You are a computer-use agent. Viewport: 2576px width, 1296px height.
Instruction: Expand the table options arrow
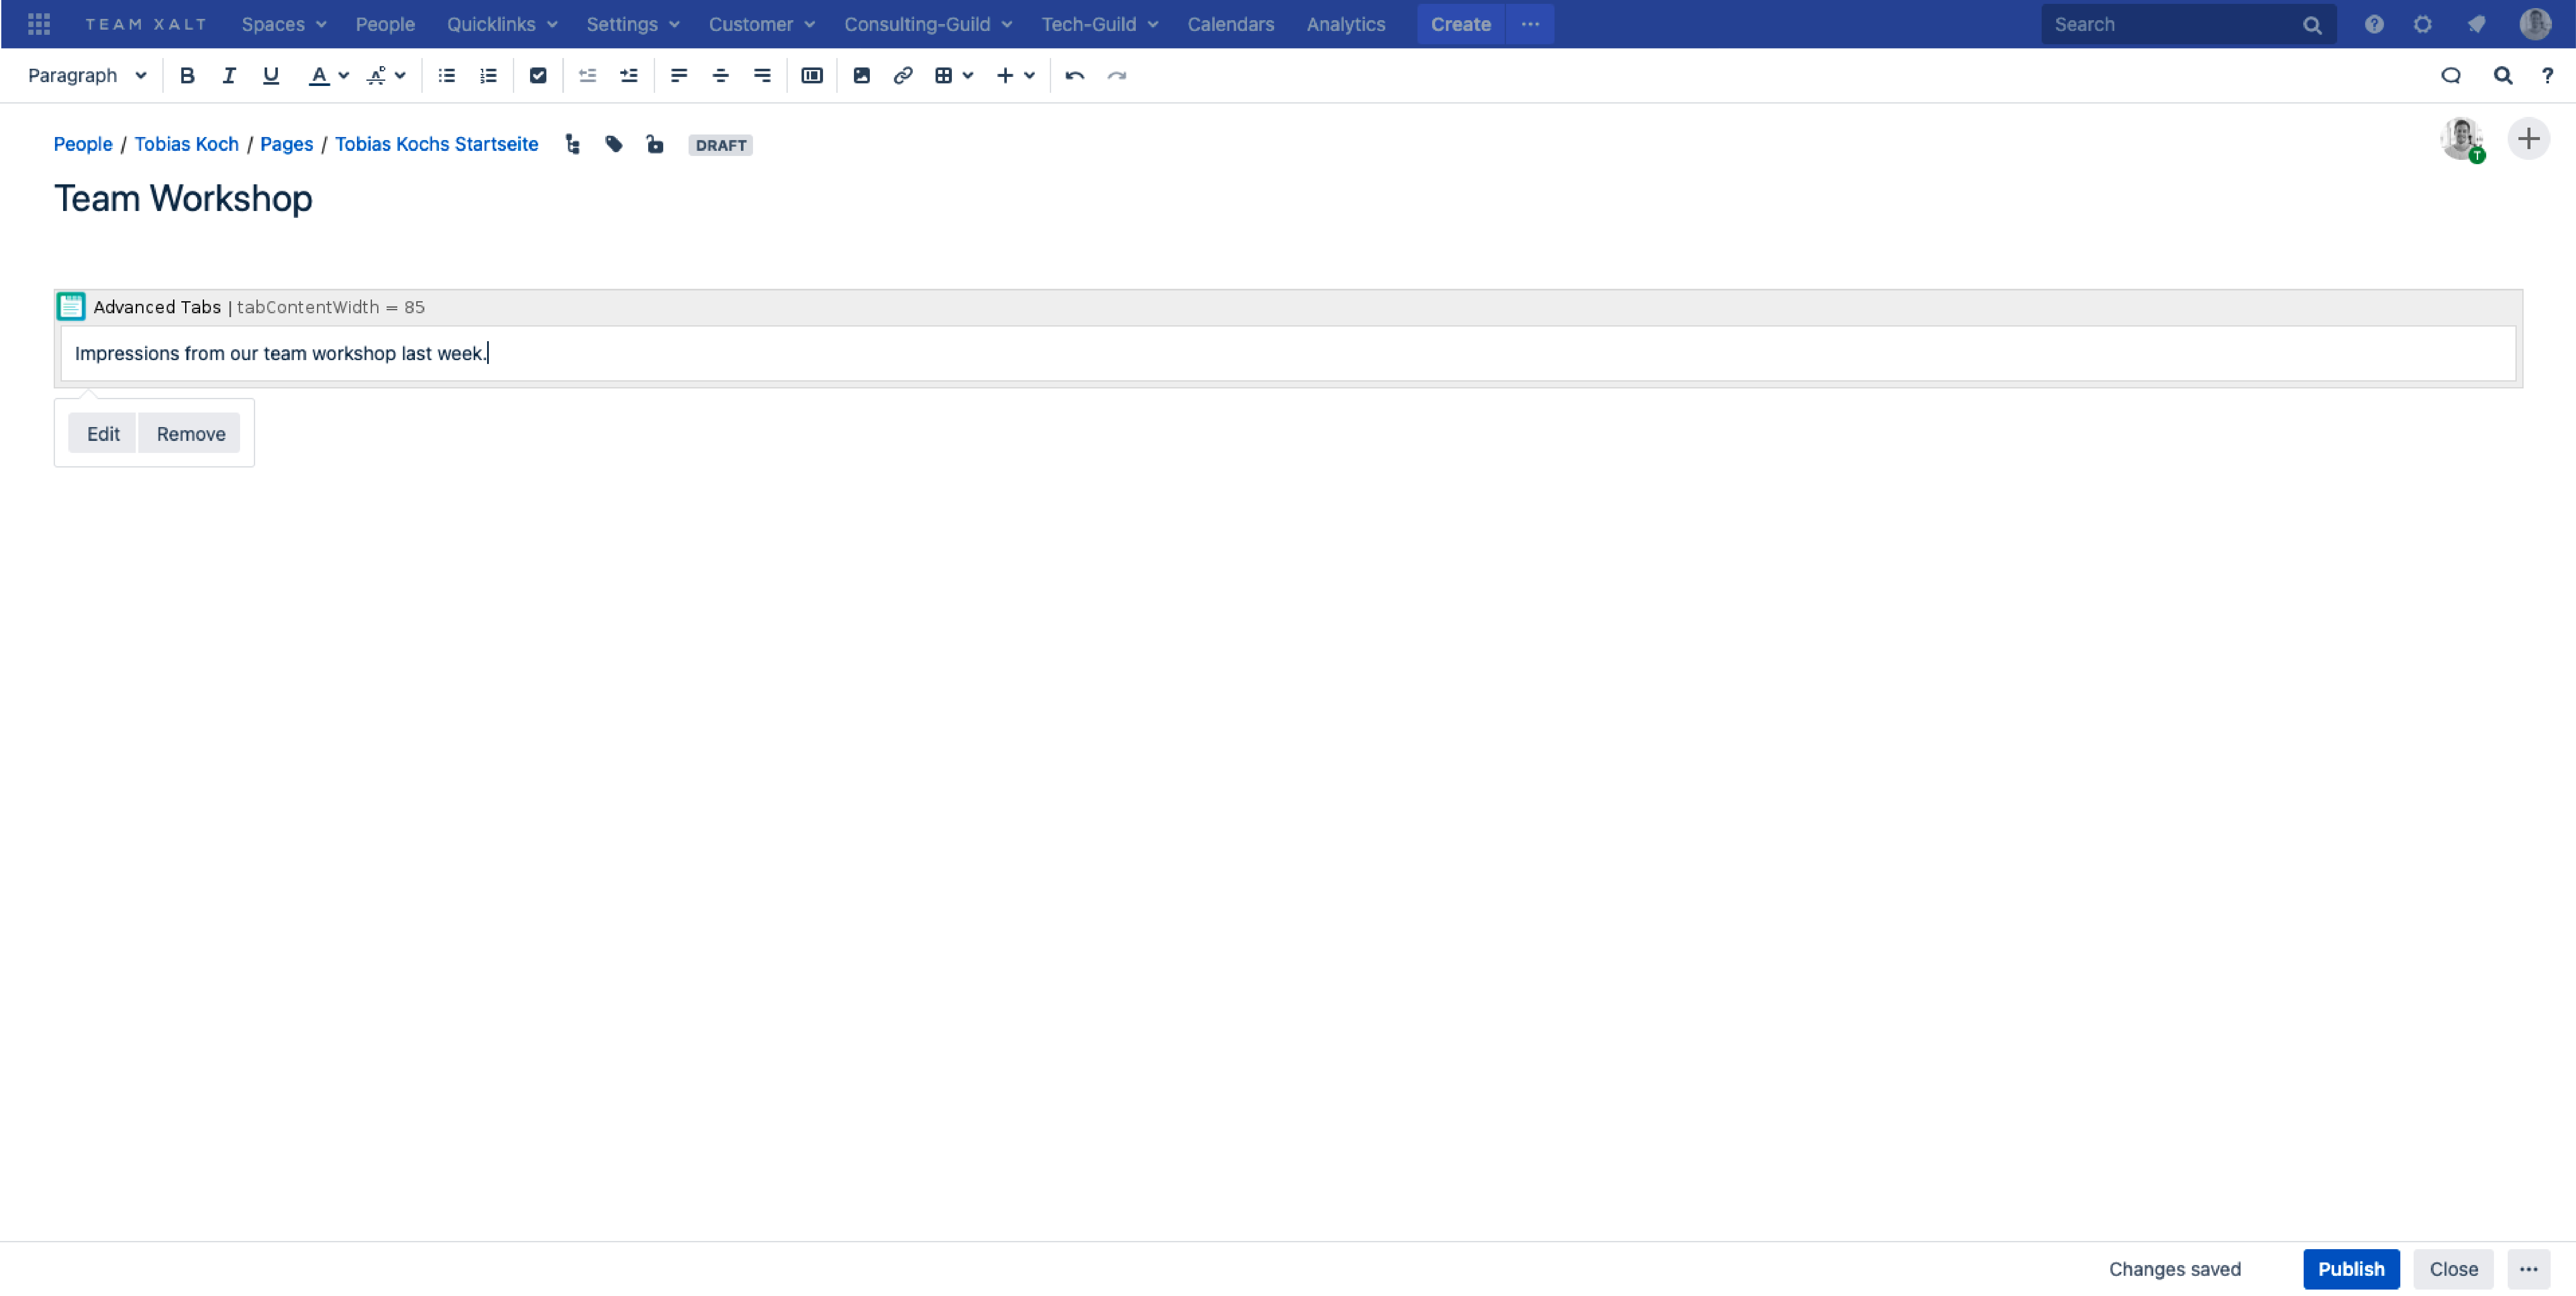click(968, 75)
